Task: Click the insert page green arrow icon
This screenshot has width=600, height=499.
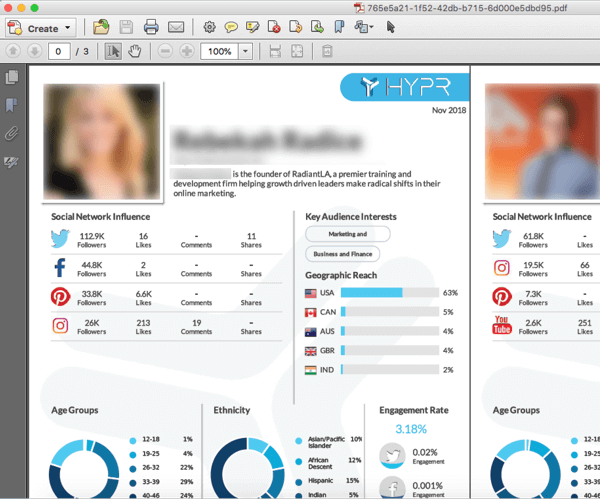Action: 317,27
